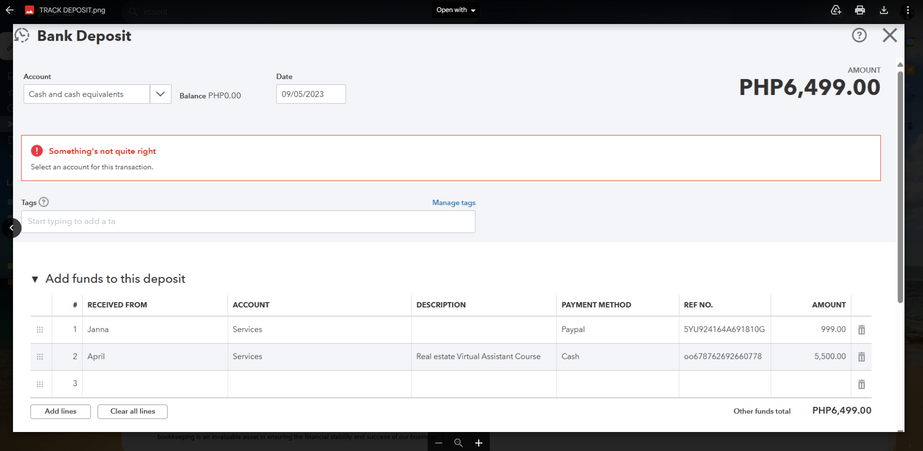Image resolution: width=923 pixels, height=451 pixels.
Task: Click 'Services' account cell in Janna row
Action: pos(320,330)
